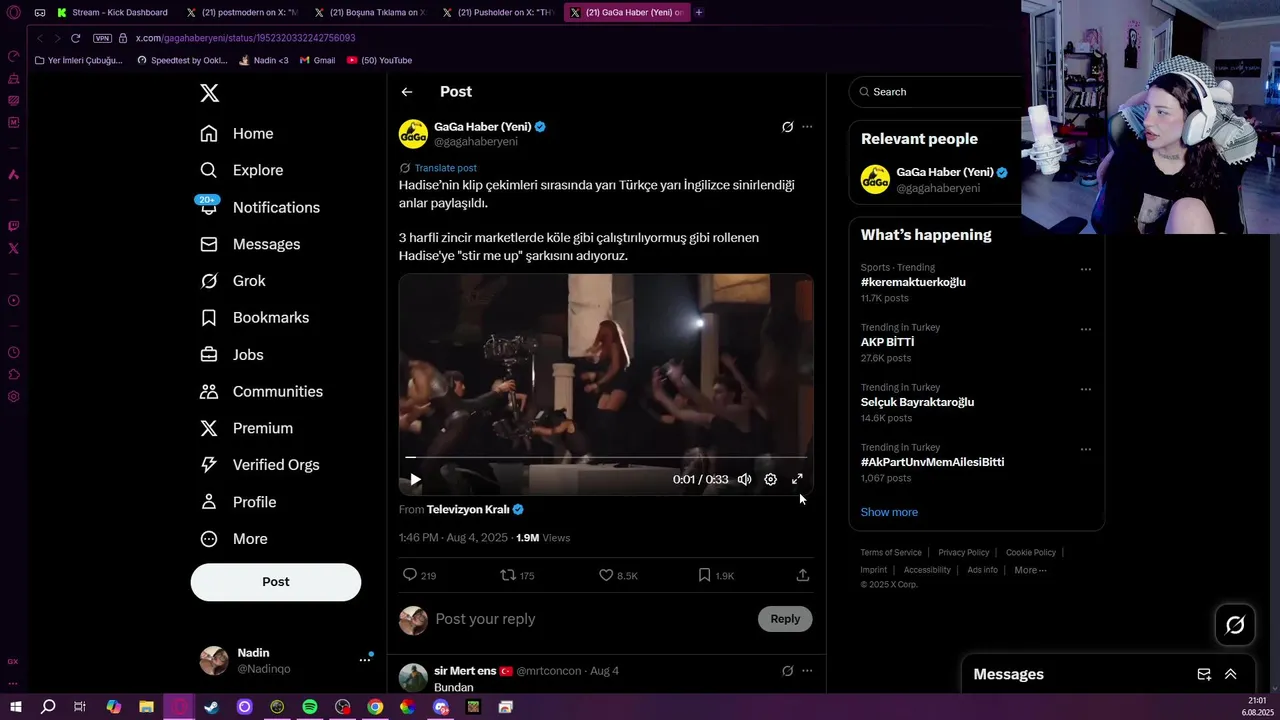Expand footer More links
Viewport: 1280px width, 720px height.
tap(1030, 570)
